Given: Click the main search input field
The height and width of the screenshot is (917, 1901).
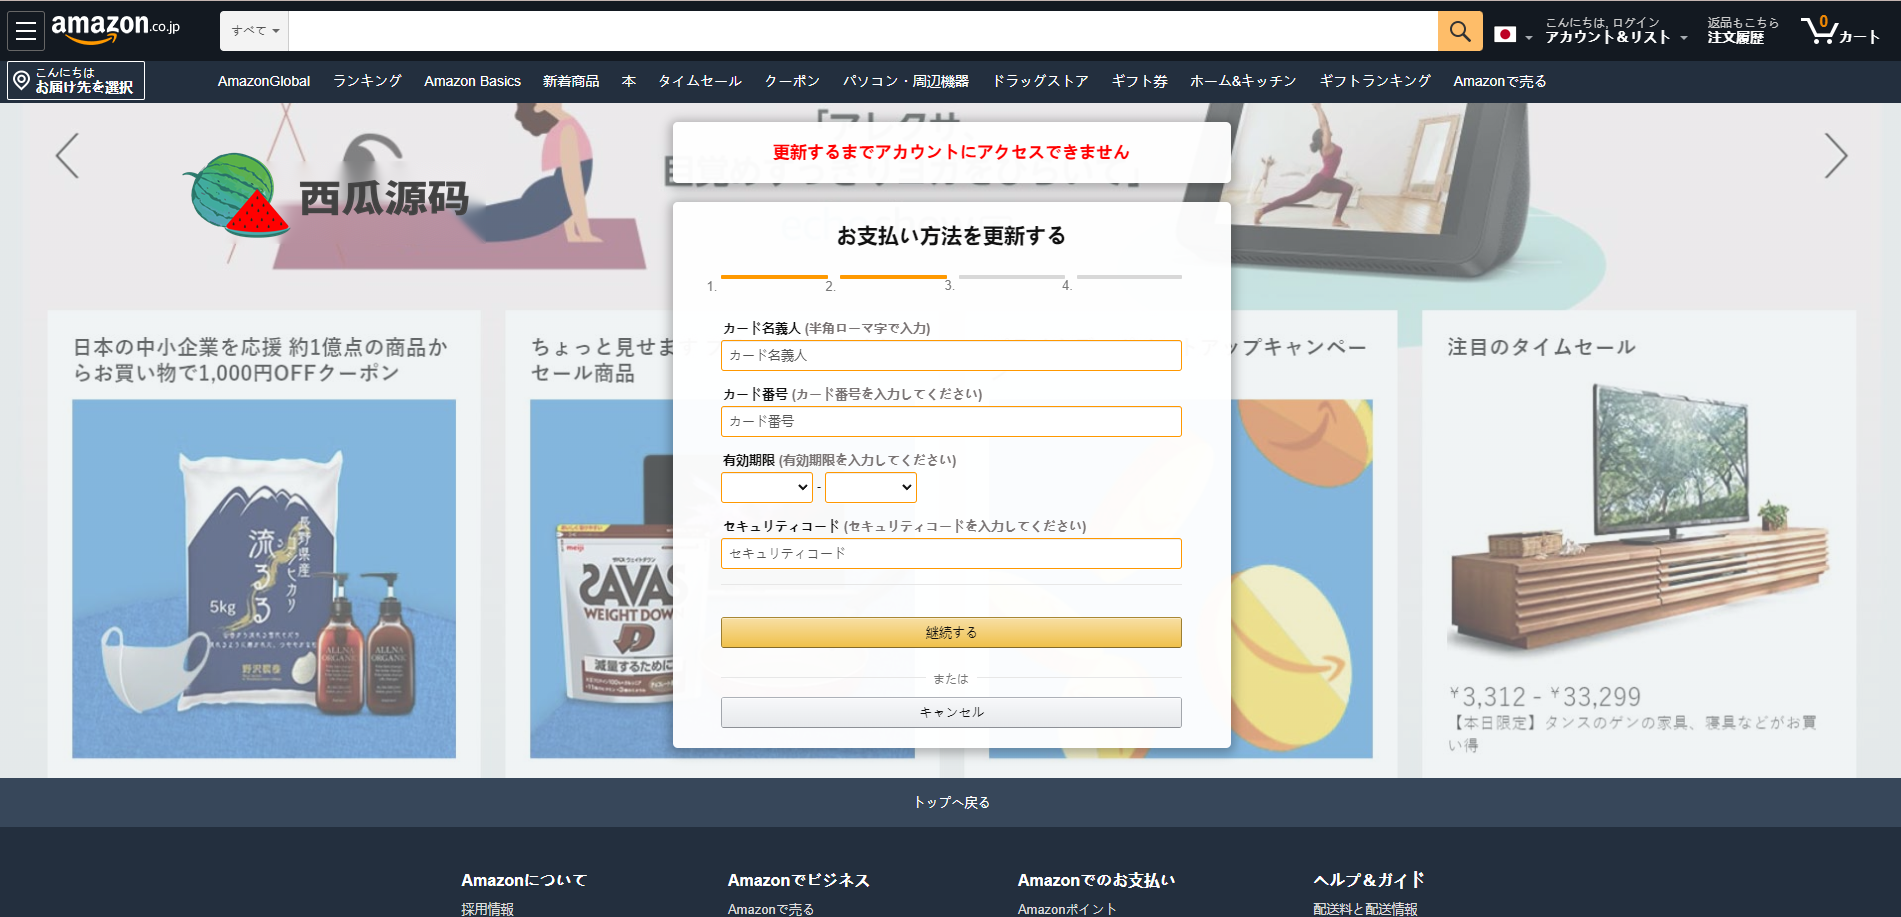Looking at the screenshot, I should (x=863, y=31).
